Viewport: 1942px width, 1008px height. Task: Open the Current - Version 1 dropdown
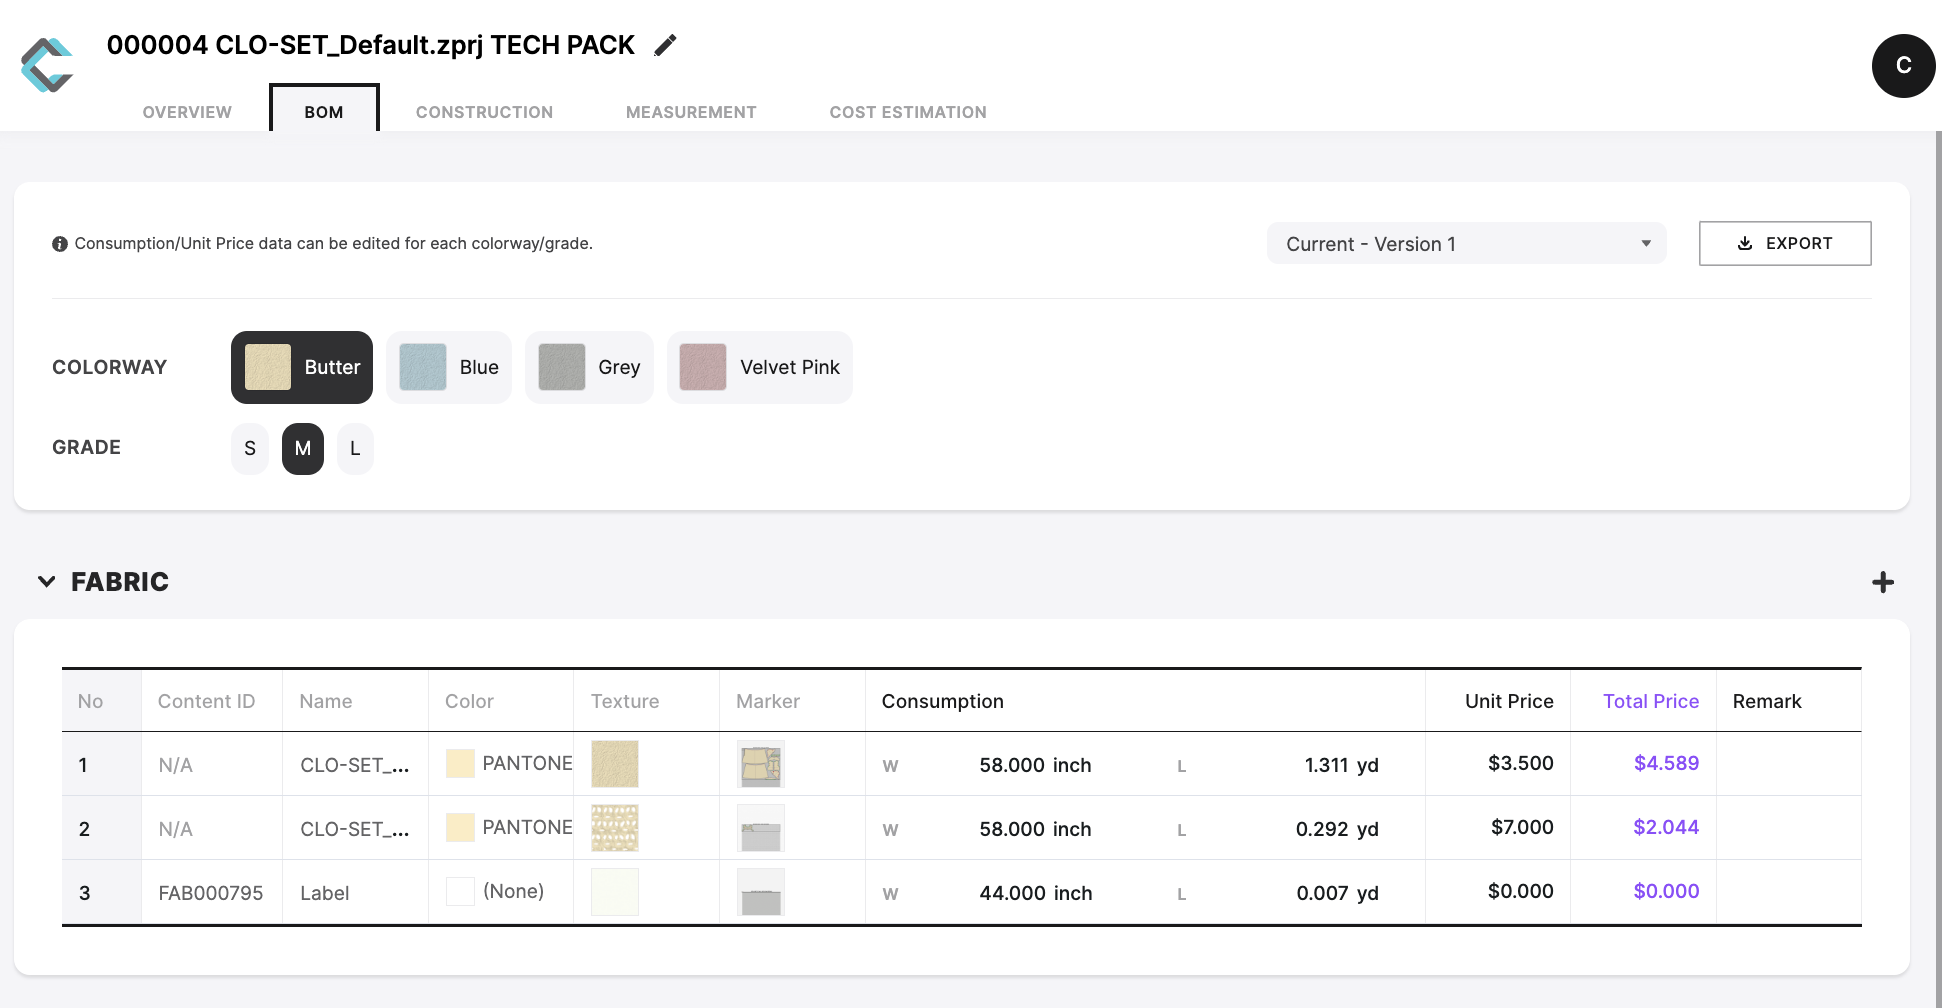(1465, 243)
